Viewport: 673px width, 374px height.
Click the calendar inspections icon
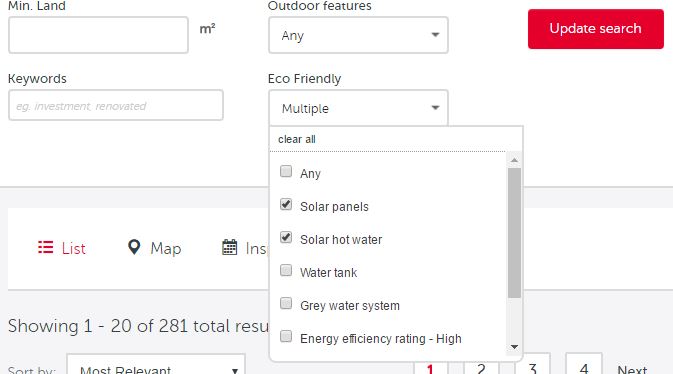pos(229,247)
